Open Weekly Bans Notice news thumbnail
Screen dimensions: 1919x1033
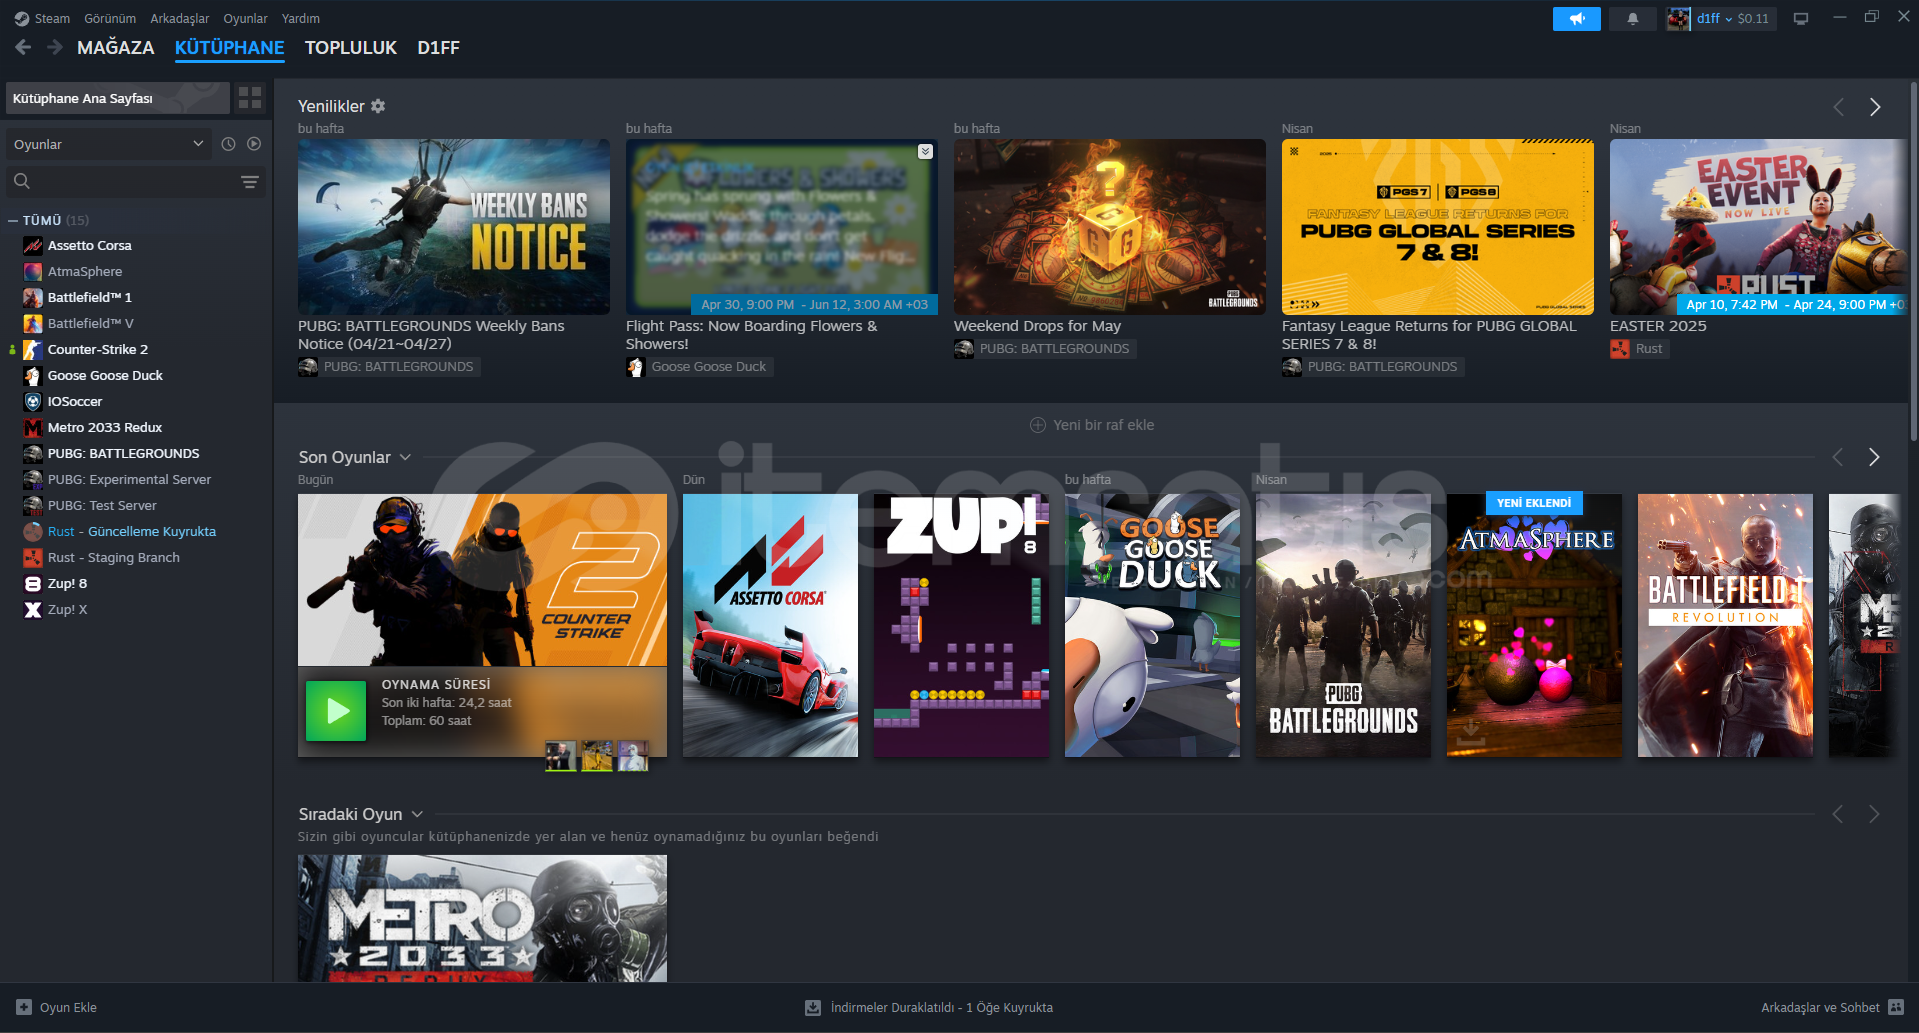tap(454, 227)
